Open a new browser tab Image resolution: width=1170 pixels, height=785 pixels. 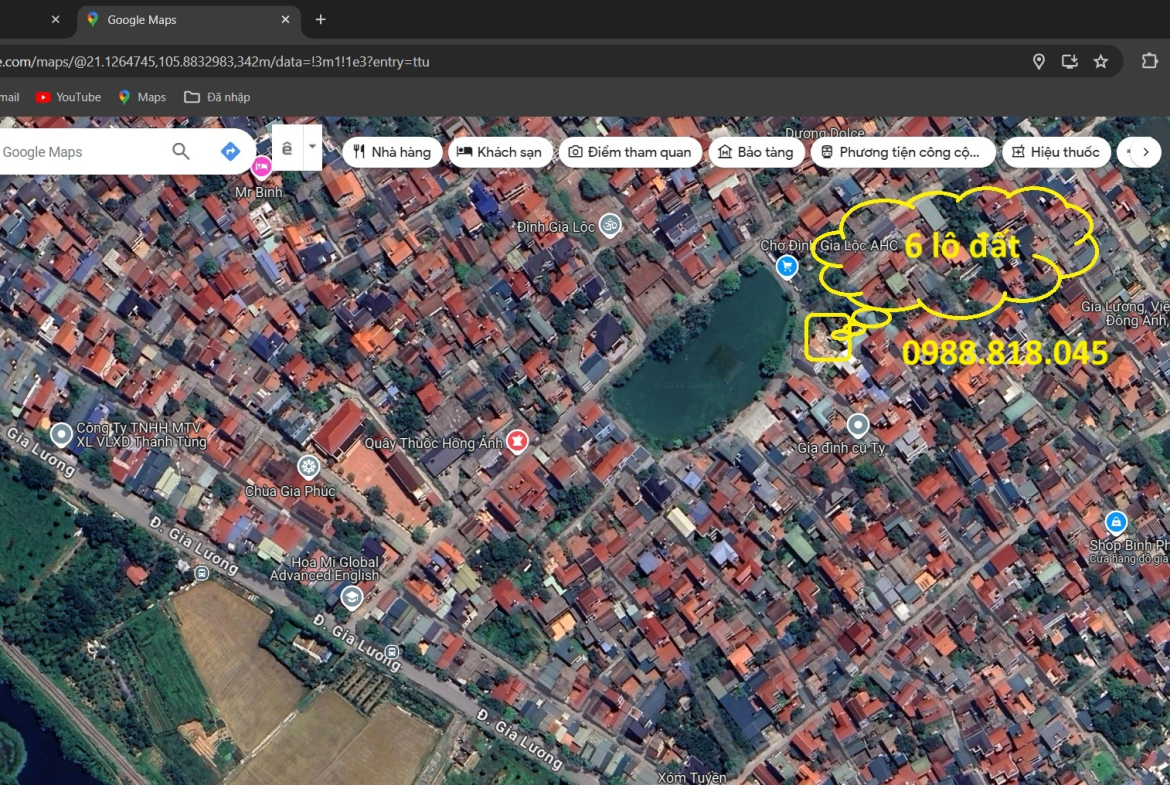tap(320, 20)
